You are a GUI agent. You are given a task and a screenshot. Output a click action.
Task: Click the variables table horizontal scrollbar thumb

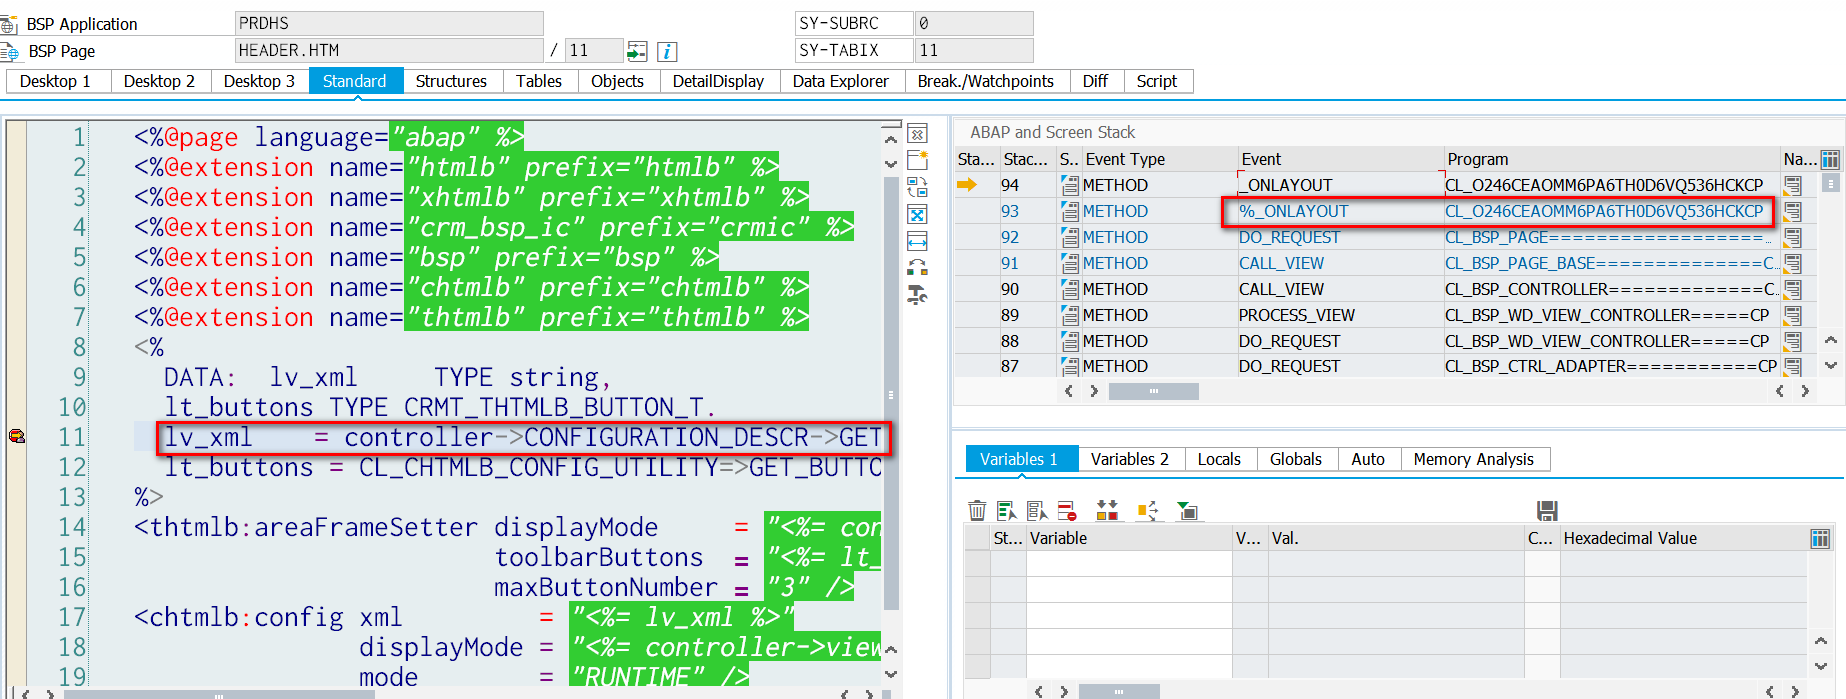coord(1119,691)
